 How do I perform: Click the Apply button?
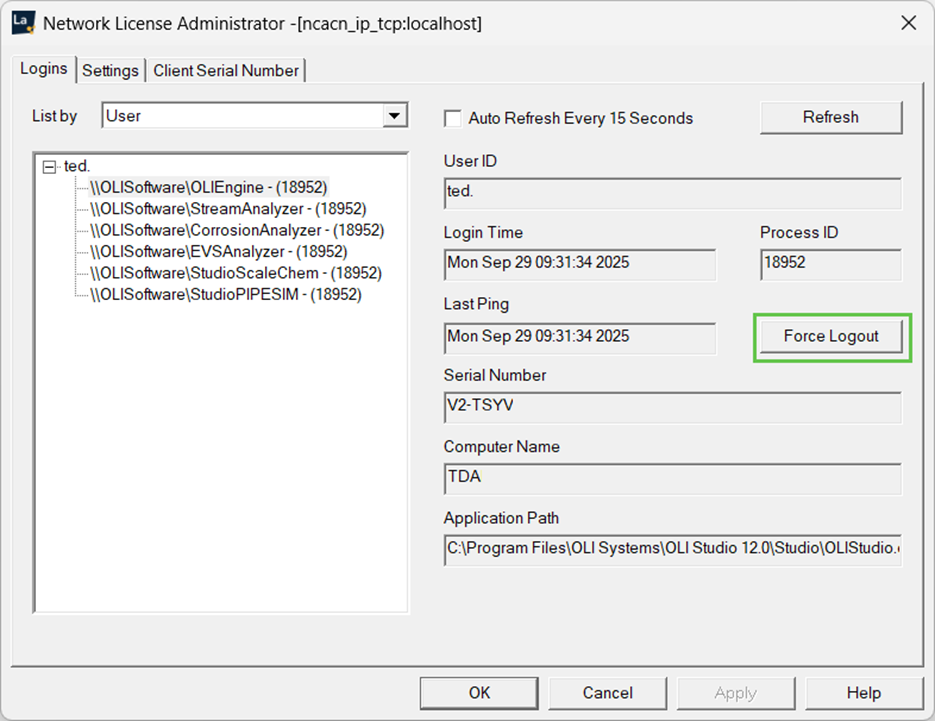tap(736, 693)
